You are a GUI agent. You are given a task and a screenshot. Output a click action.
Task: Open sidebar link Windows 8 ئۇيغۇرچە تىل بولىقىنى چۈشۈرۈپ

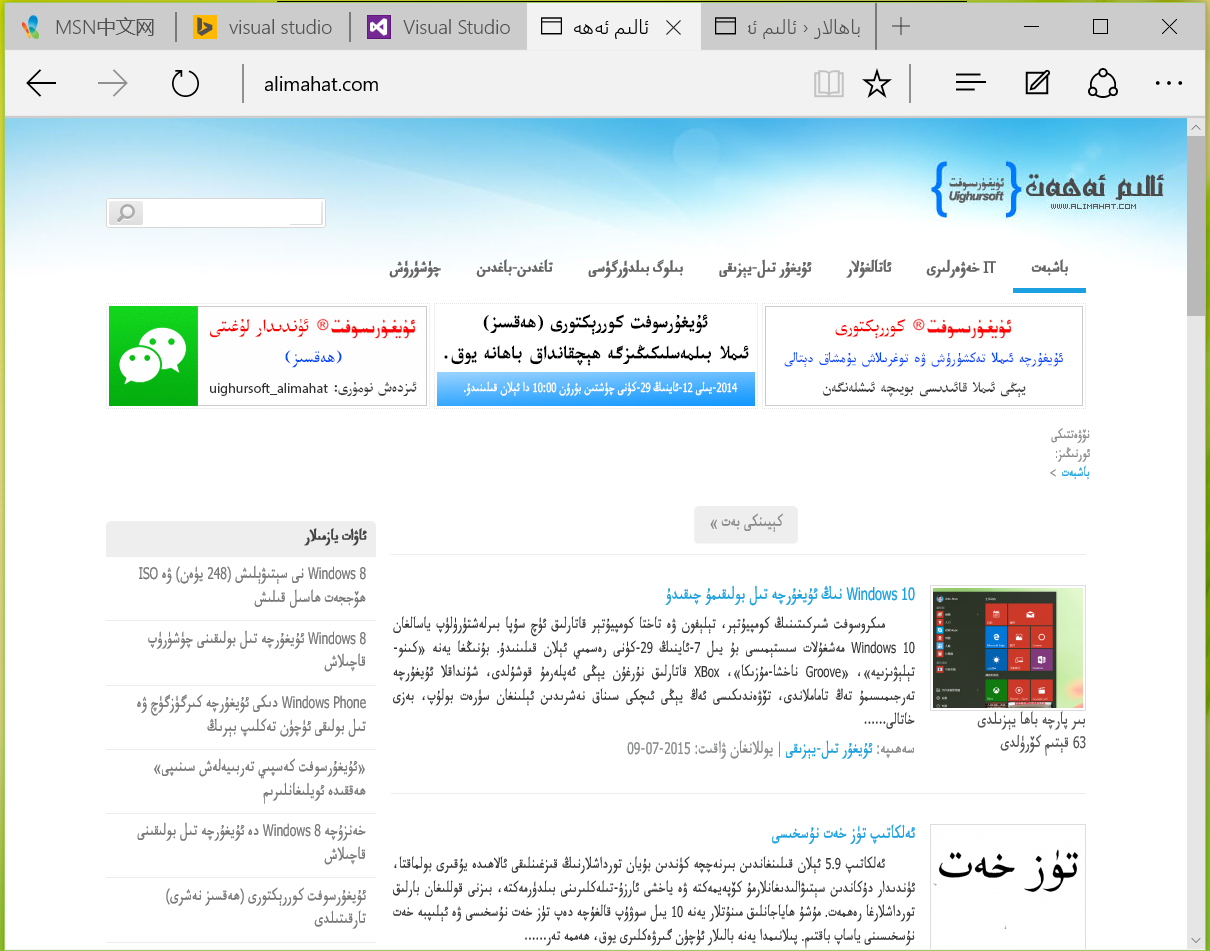[x=257, y=650]
